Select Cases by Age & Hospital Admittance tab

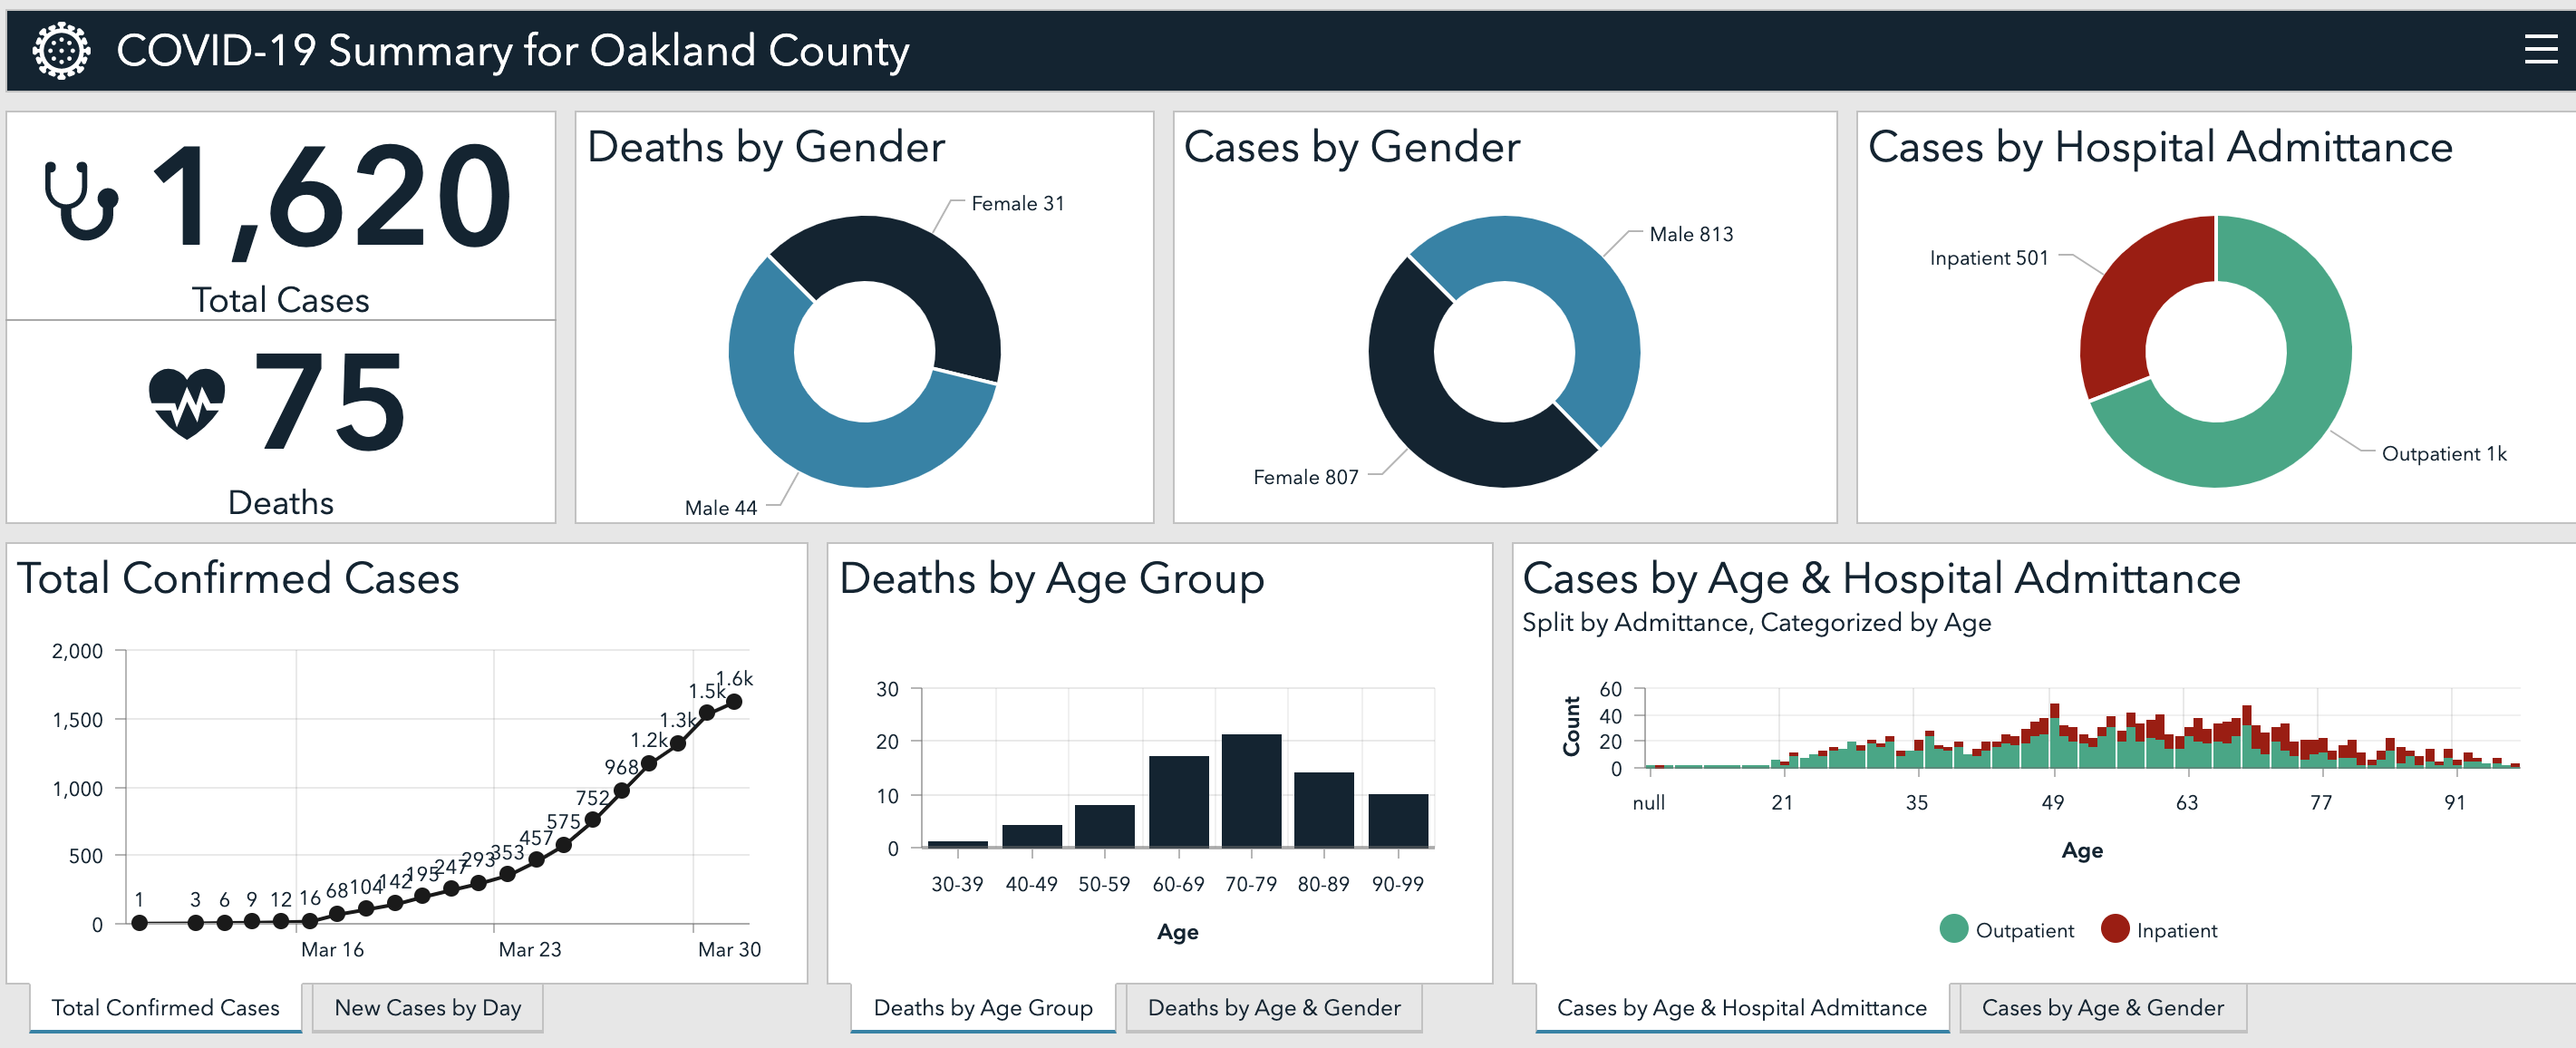pos(1741,1007)
